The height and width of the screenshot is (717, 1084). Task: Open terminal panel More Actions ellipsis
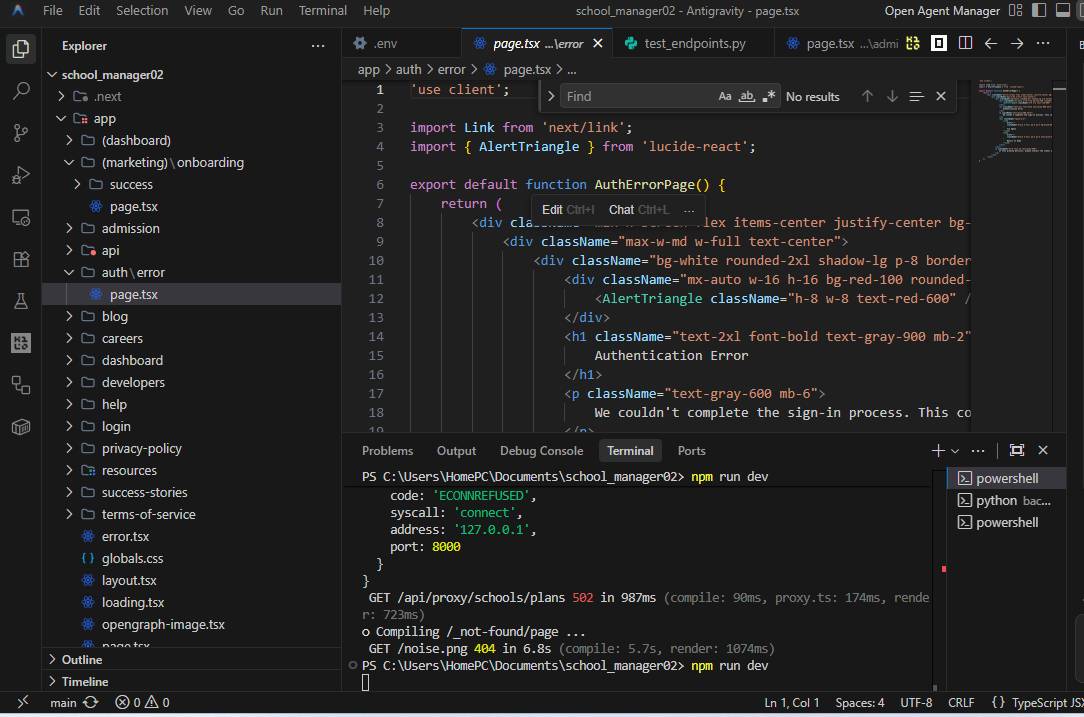pyautogui.click(x=978, y=451)
